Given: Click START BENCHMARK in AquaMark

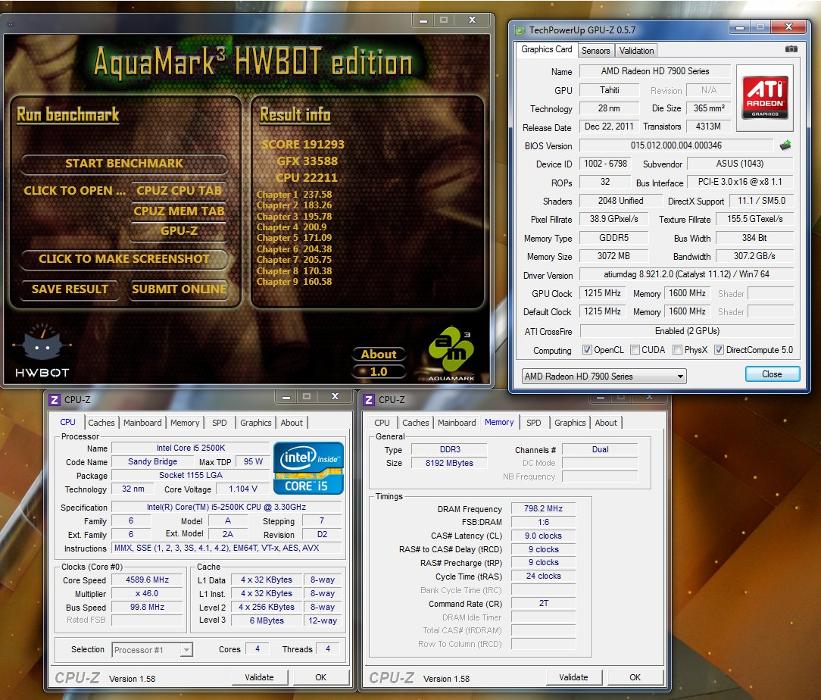Looking at the screenshot, I should tap(124, 163).
